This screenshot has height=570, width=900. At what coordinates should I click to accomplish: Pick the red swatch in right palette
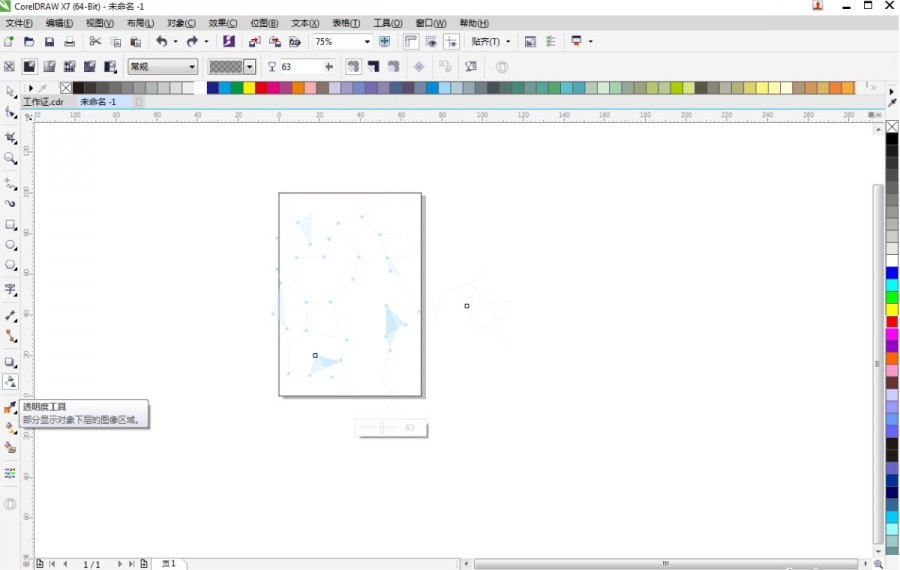point(892,321)
